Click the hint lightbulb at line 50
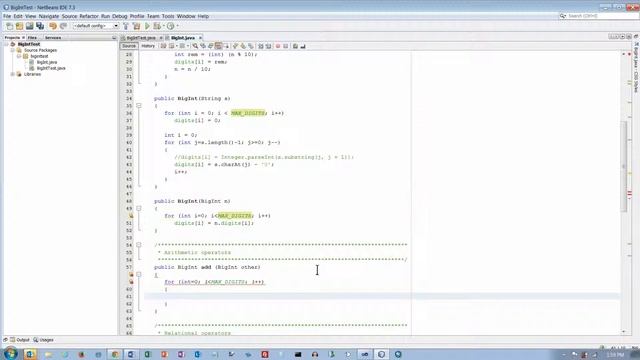The image size is (640, 360). [131, 216]
